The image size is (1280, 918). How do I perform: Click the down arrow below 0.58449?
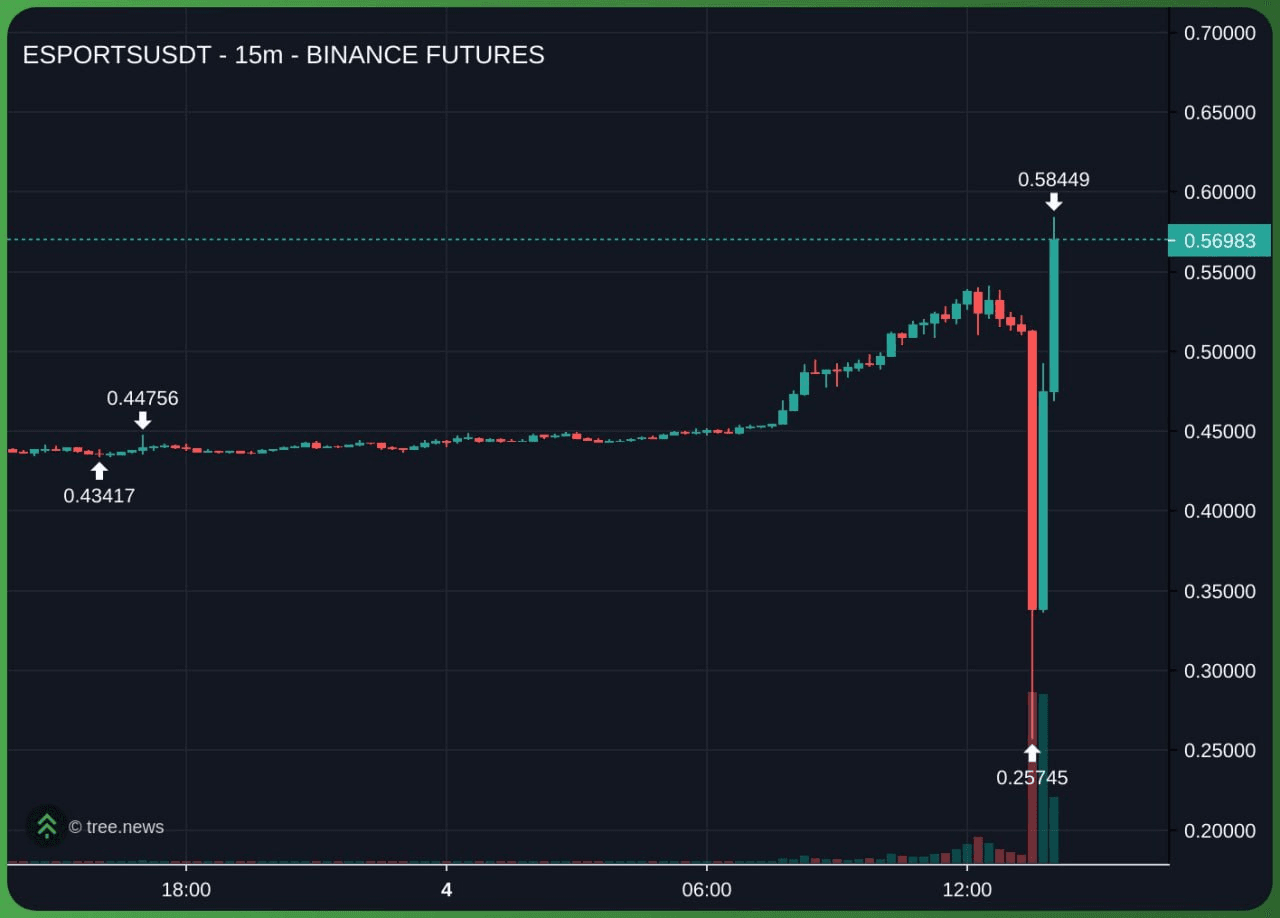click(x=1054, y=202)
